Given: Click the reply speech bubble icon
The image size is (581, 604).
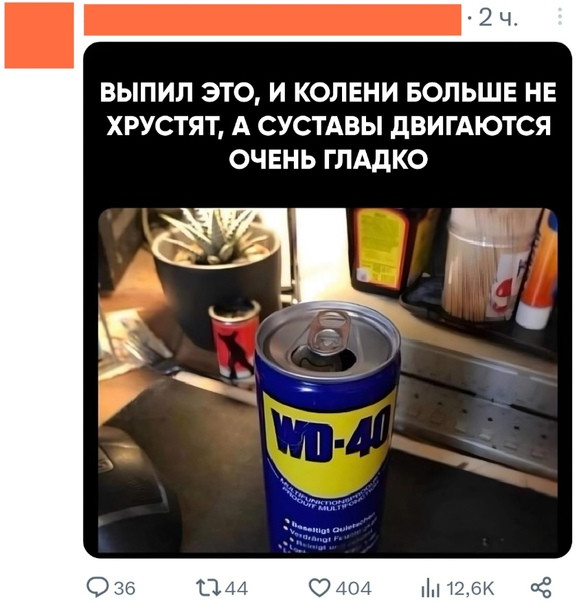Looking at the screenshot, I should tap(96, 587).
